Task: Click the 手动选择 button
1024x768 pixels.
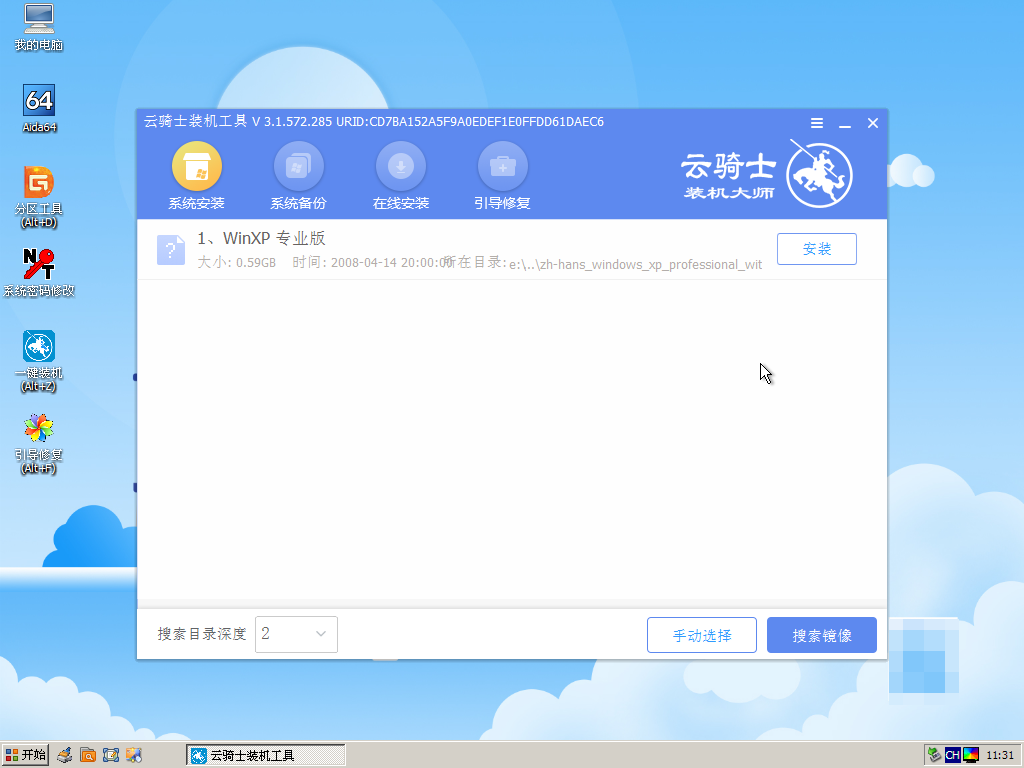Action: 701,635
